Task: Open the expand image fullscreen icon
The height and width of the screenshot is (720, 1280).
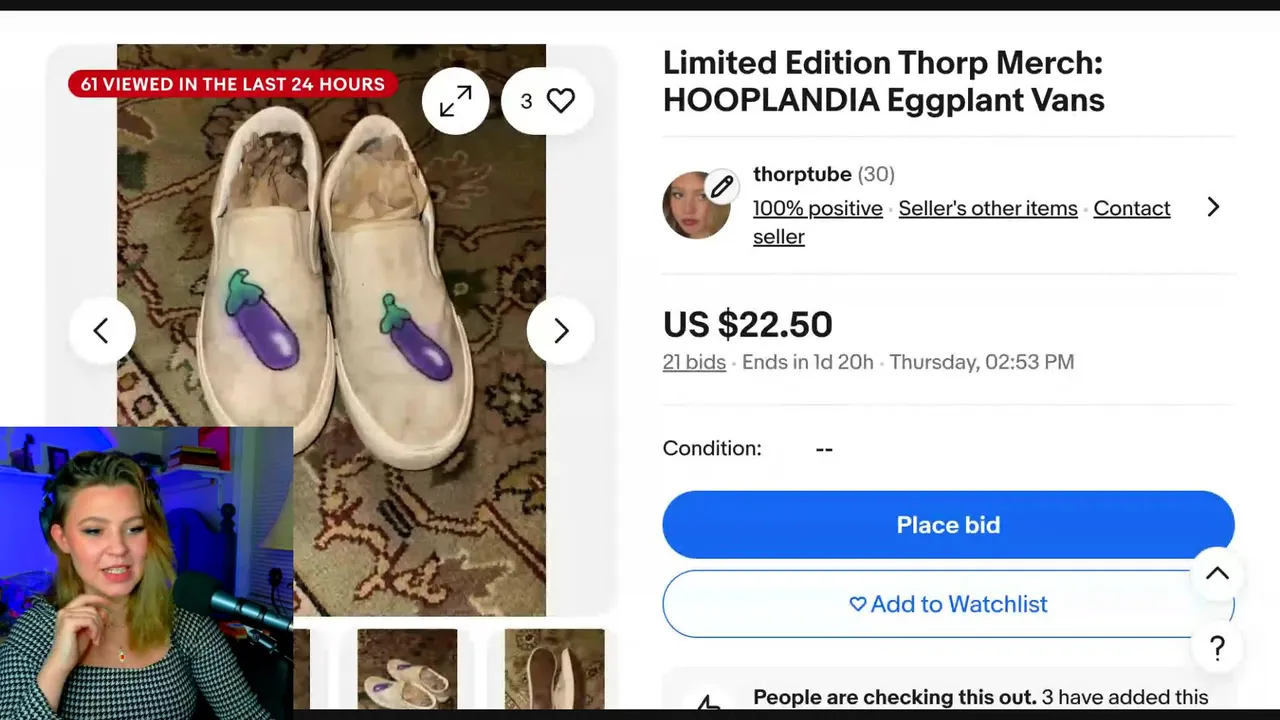Action: point(455,101)
